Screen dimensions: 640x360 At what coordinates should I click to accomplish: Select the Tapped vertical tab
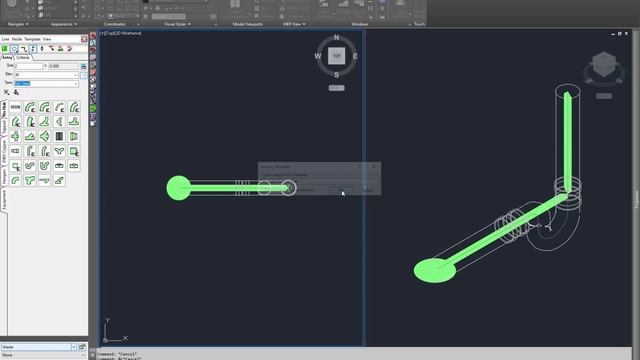pos(4,127)
